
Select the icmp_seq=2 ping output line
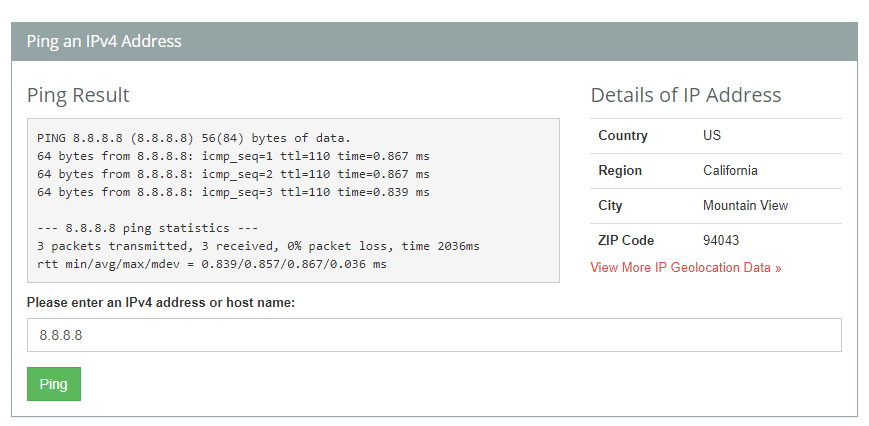[233, 174]
